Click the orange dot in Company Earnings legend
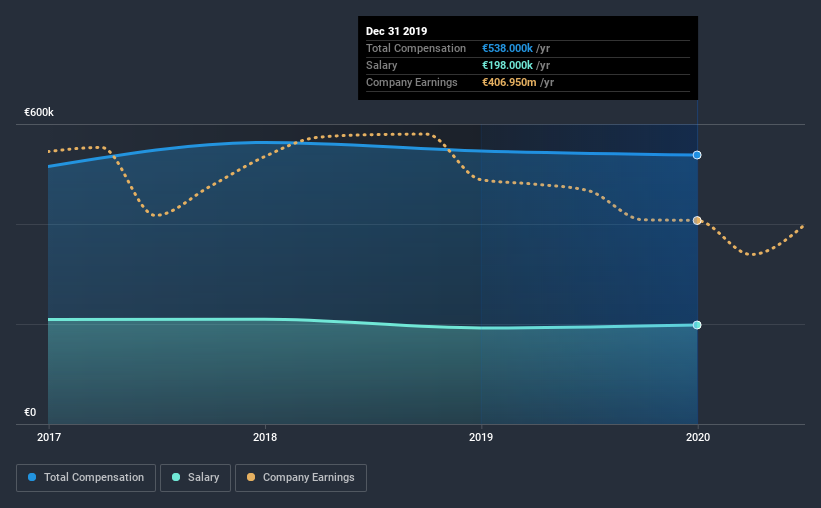The height and width of the screenshot is (508, 821). (x=251, y=477)
